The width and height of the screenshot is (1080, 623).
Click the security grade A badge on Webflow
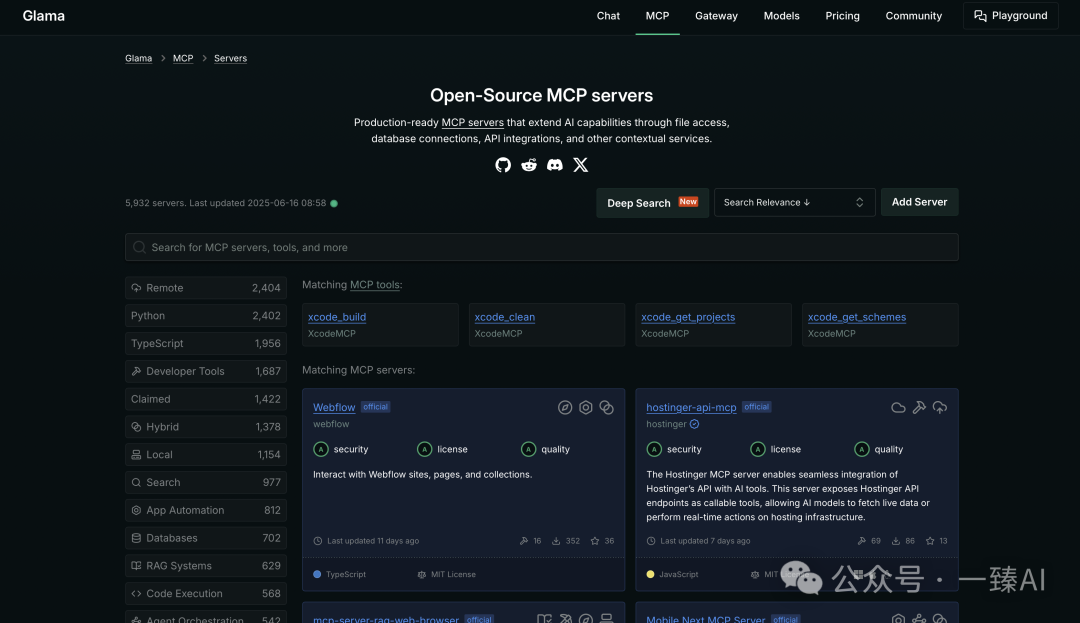[x=321, y=449]
